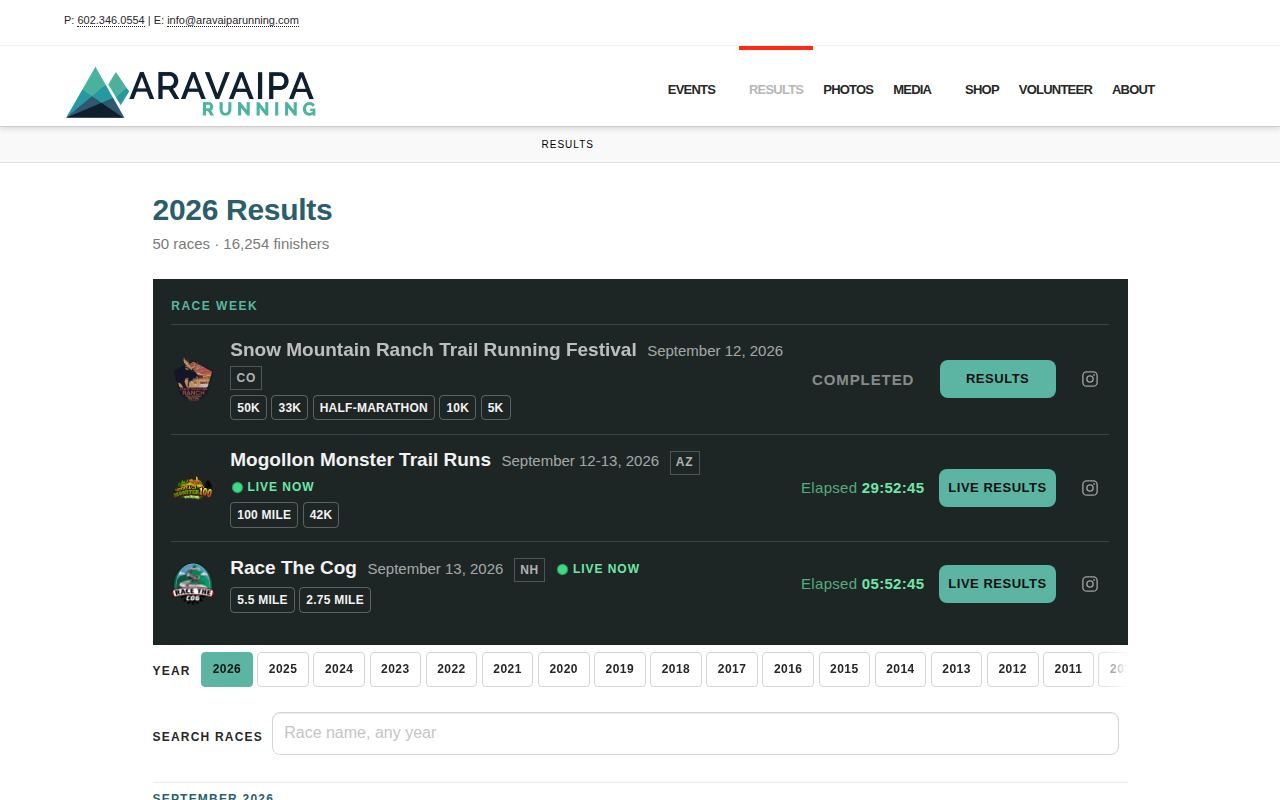Choose year 2016
1280x800 pixels.
coord(788,669)
